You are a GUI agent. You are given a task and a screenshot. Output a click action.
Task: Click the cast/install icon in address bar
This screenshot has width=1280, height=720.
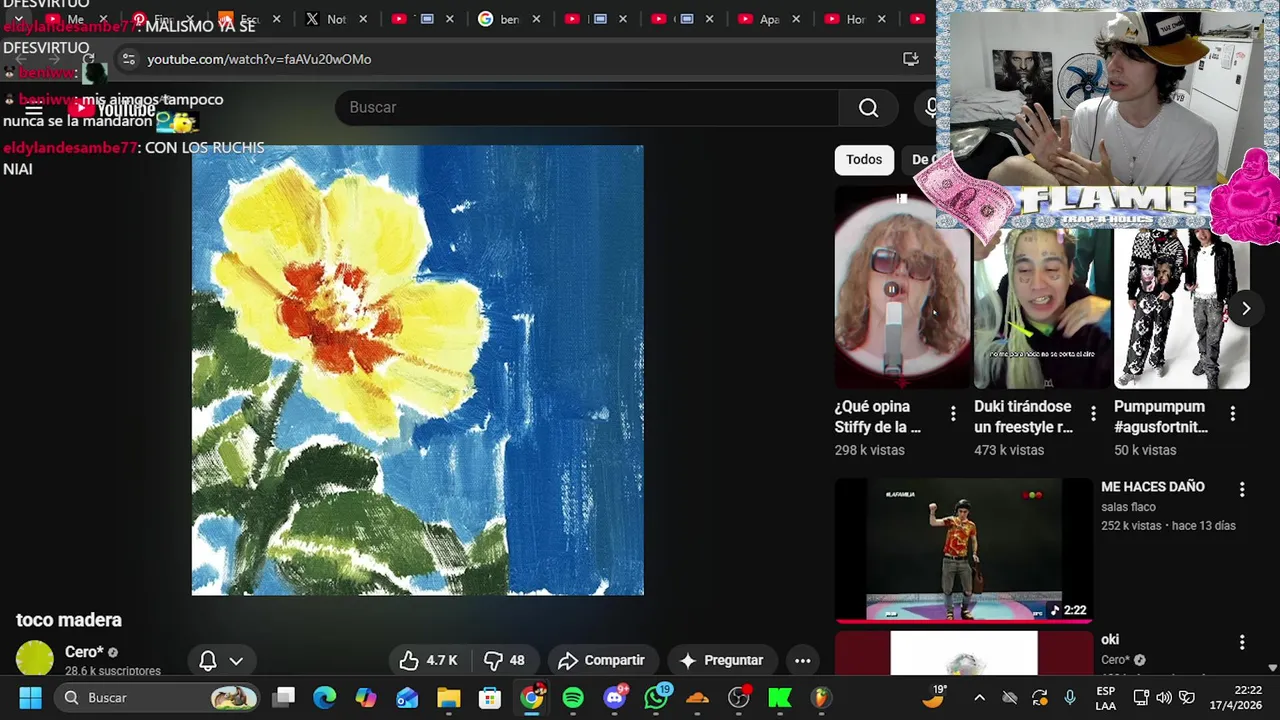[910, 59]
